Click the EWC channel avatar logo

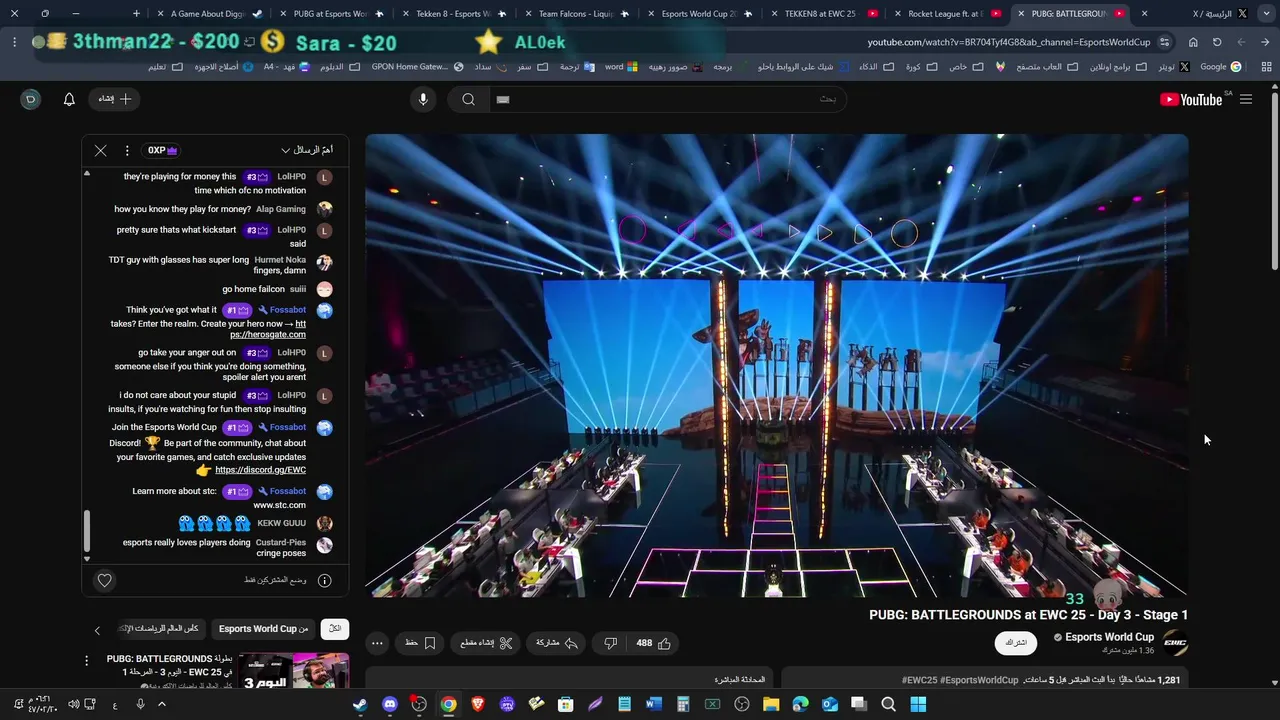pyautogui.click(x=1176, y=643)
